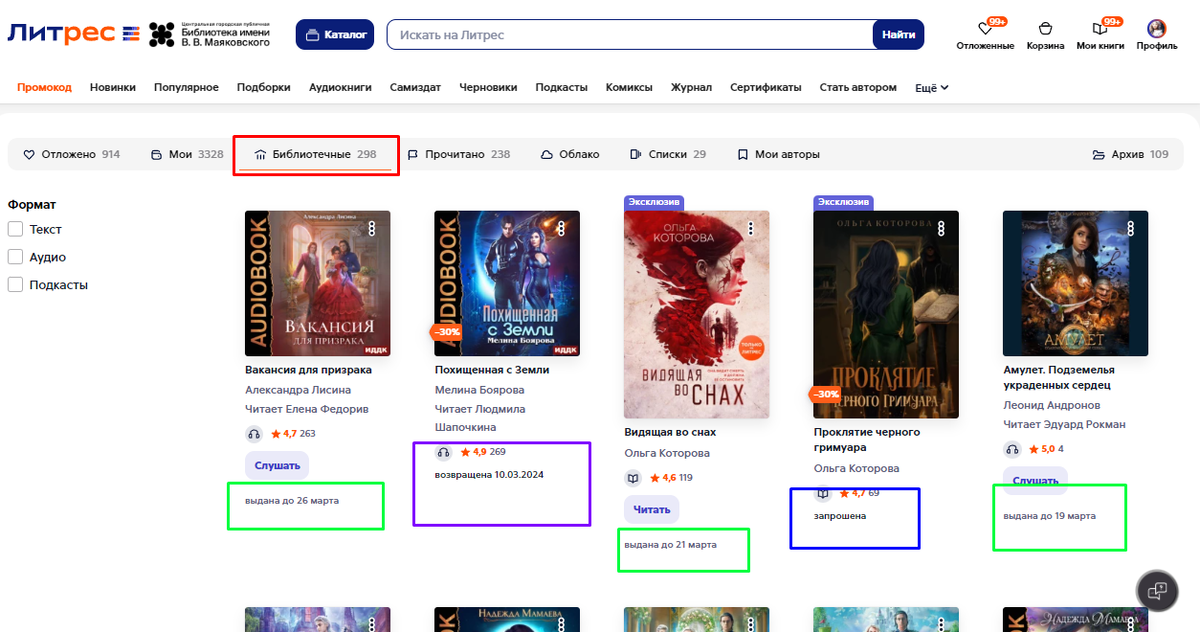Expand the Ещё navigation dropdown

(x=932, y=88)
